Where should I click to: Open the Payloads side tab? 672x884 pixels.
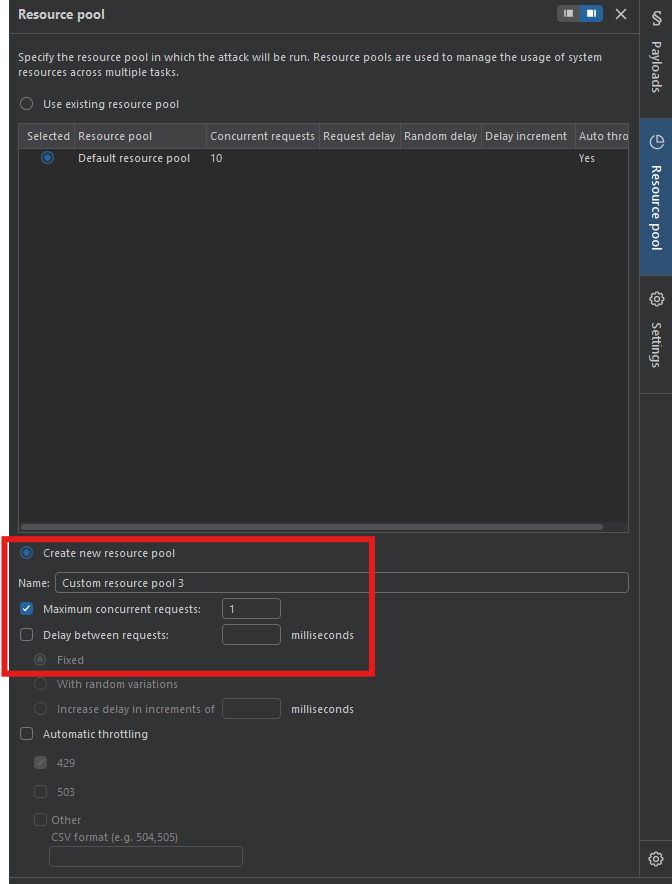click(656, 59)
